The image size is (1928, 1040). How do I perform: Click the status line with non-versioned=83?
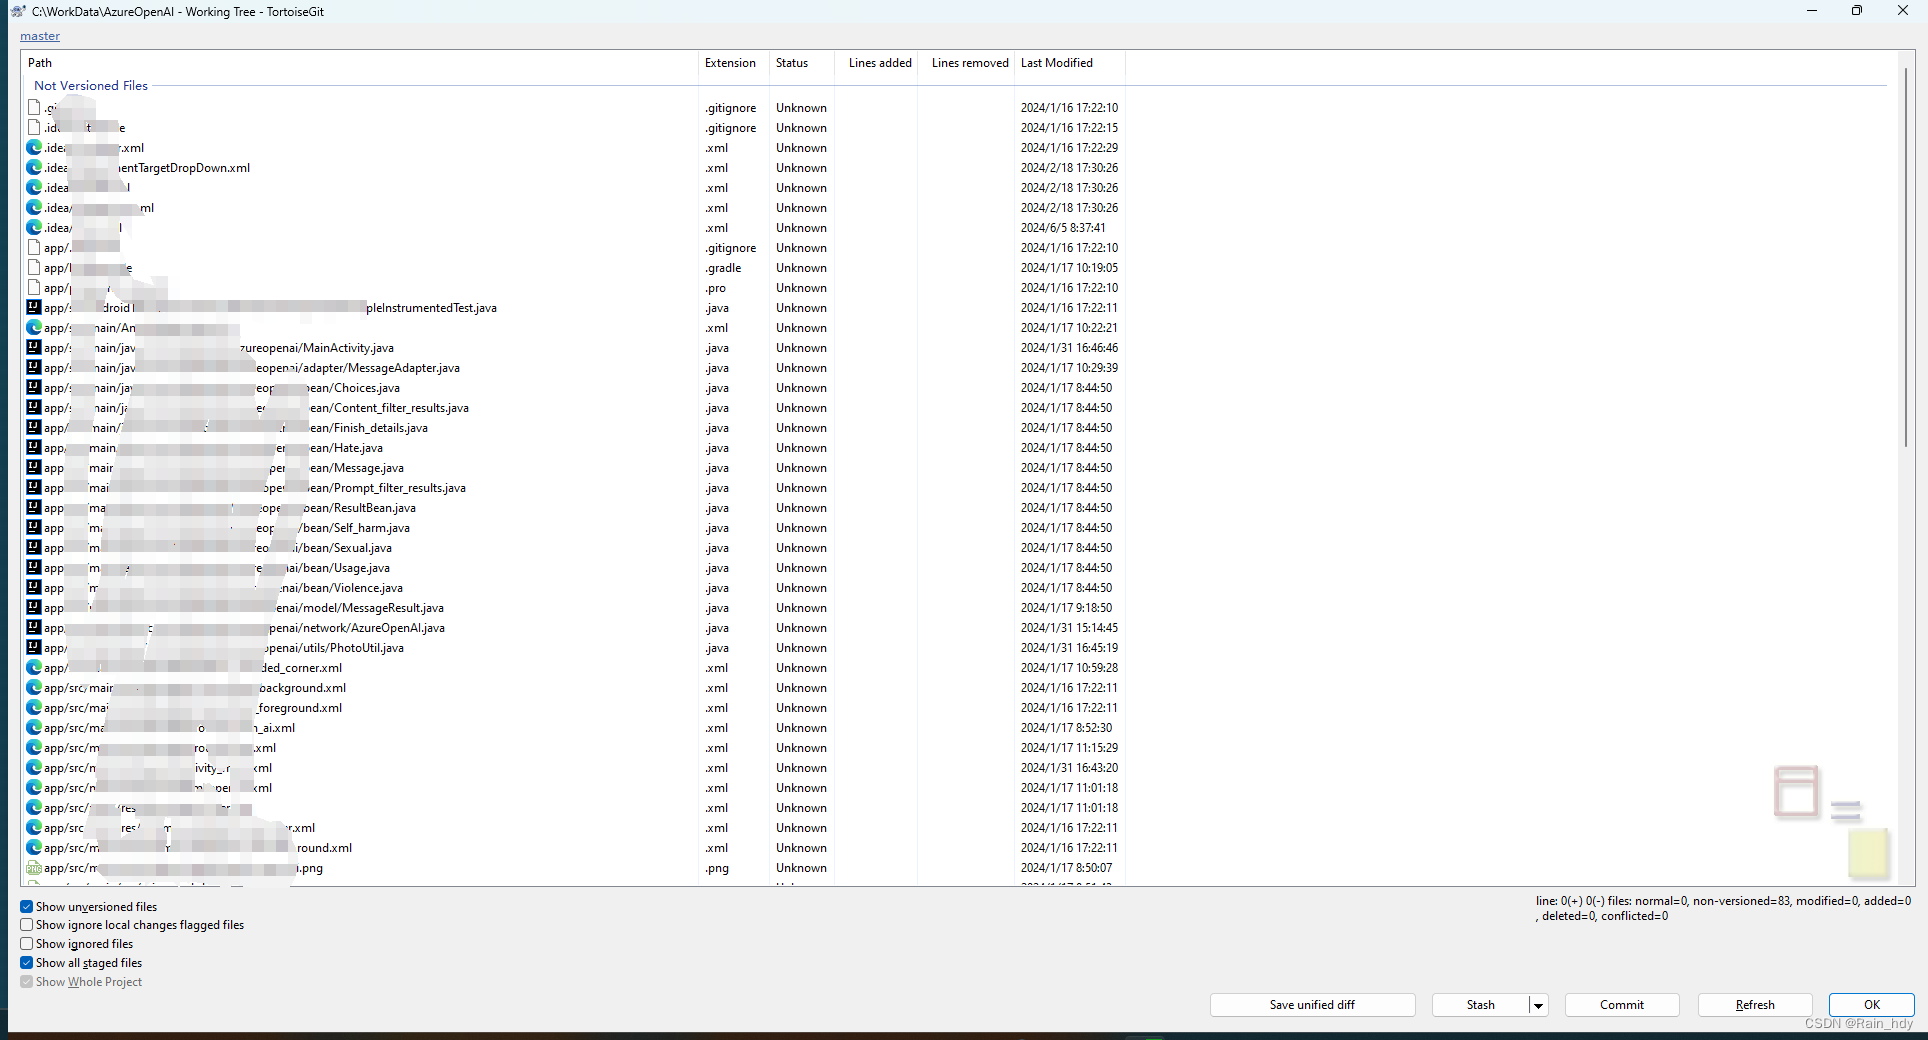click(1723, 908)
